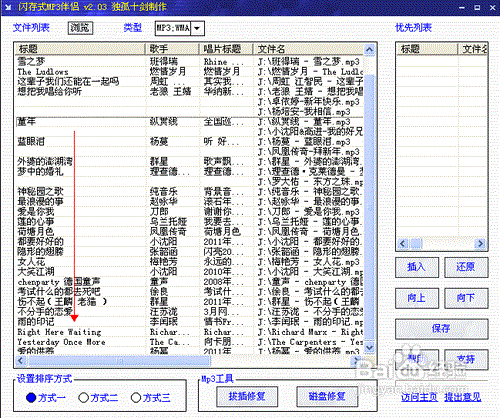Click the 插入 insert button
The image size is (500, 418).
coord(417,267)
